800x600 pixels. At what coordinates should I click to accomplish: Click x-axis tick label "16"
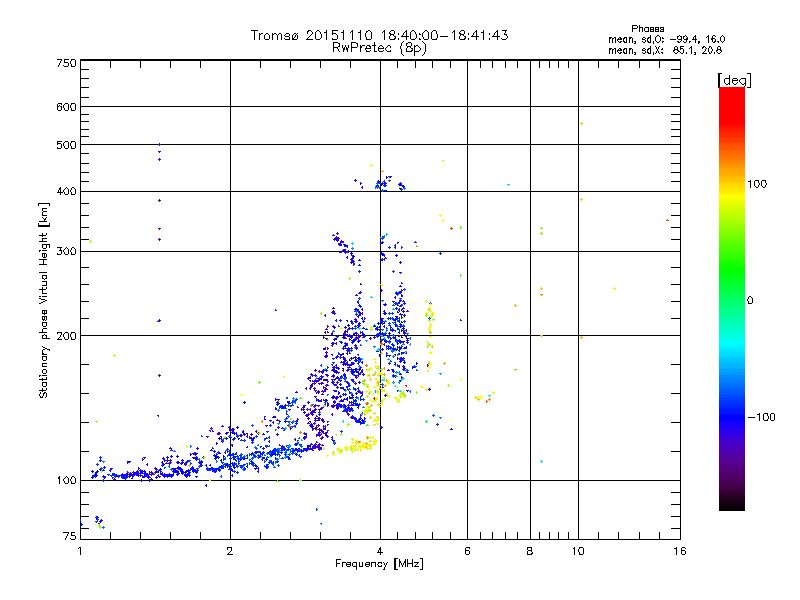(680, 551)
